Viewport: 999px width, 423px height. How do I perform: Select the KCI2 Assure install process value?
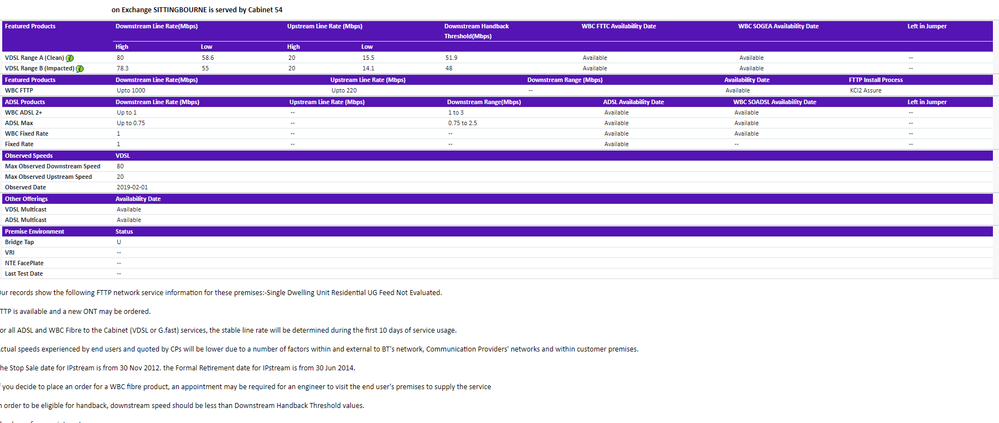point(866,90)
